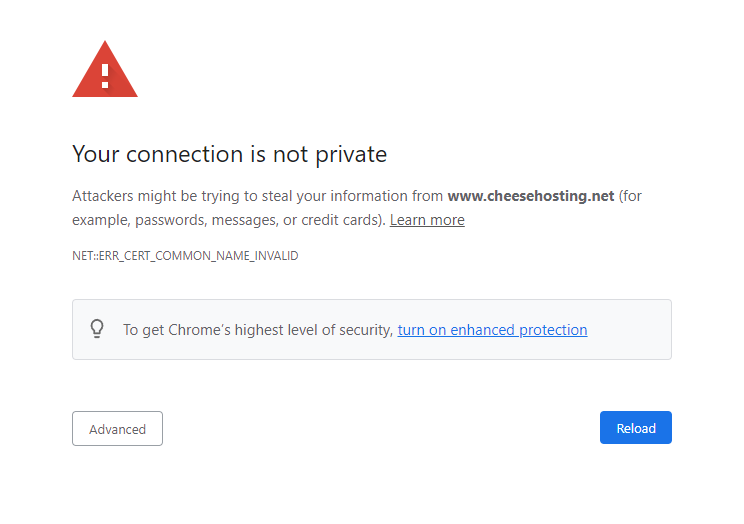Open the Learn more link

(427, 220)
